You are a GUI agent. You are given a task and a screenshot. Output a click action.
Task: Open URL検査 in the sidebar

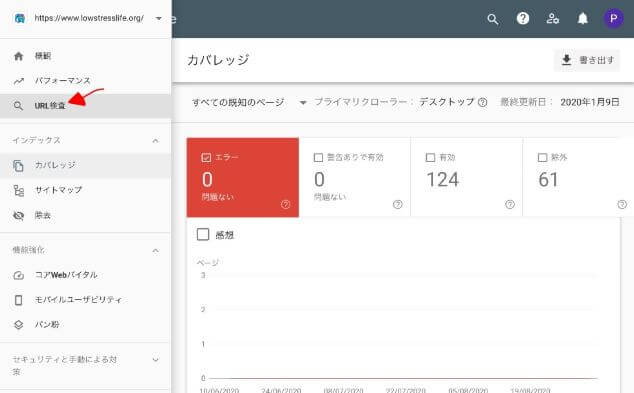click(x=85, y=106)
